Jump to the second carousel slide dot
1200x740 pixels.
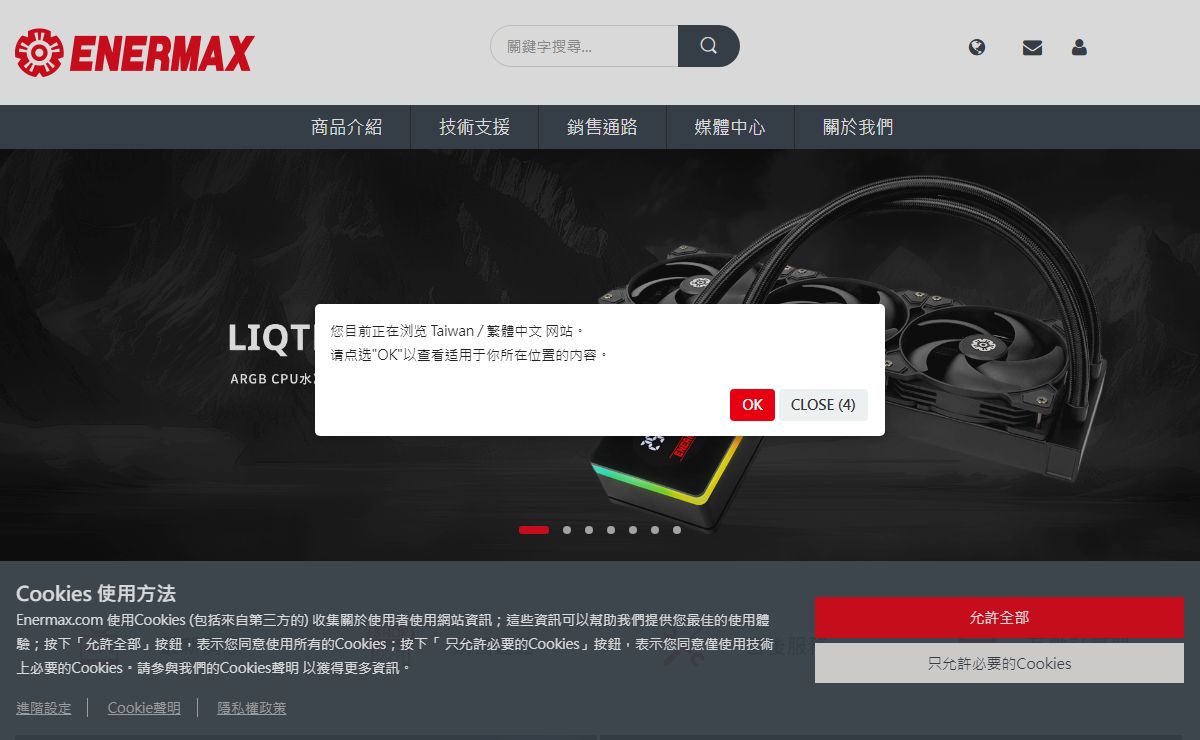(x=567, y=530)
